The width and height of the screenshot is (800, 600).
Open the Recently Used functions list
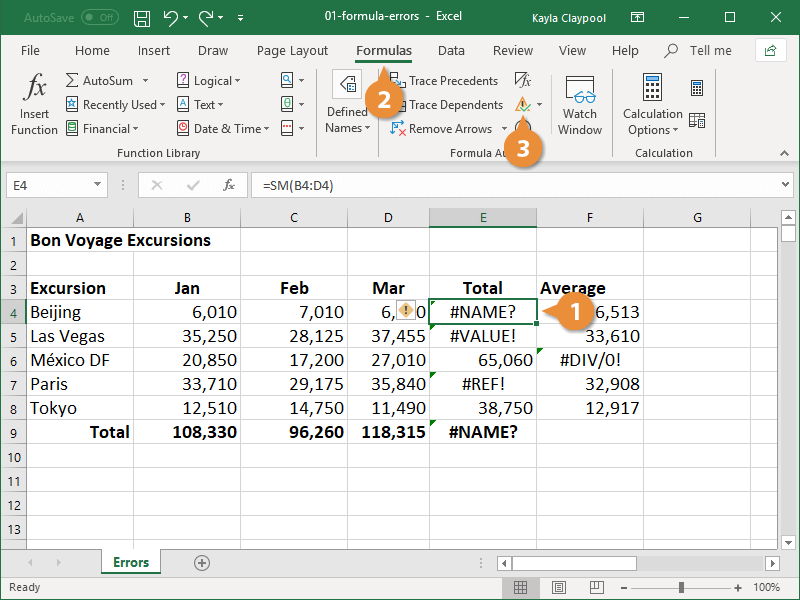pos(115,105)
